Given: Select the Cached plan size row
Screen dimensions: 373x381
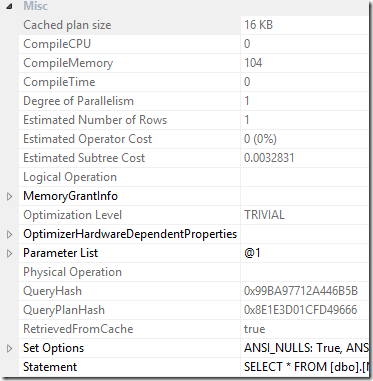Looking at the screenshot, I should (193, 25).
